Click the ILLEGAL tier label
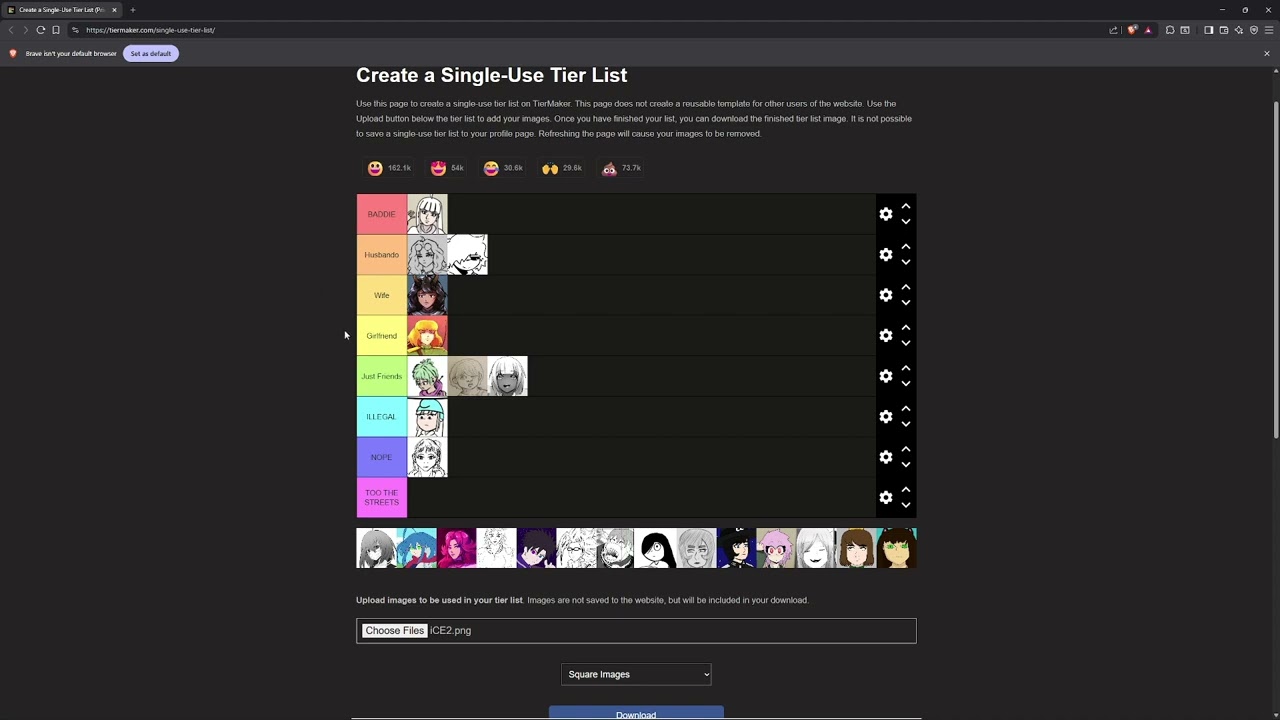 (x=382, y=417)
